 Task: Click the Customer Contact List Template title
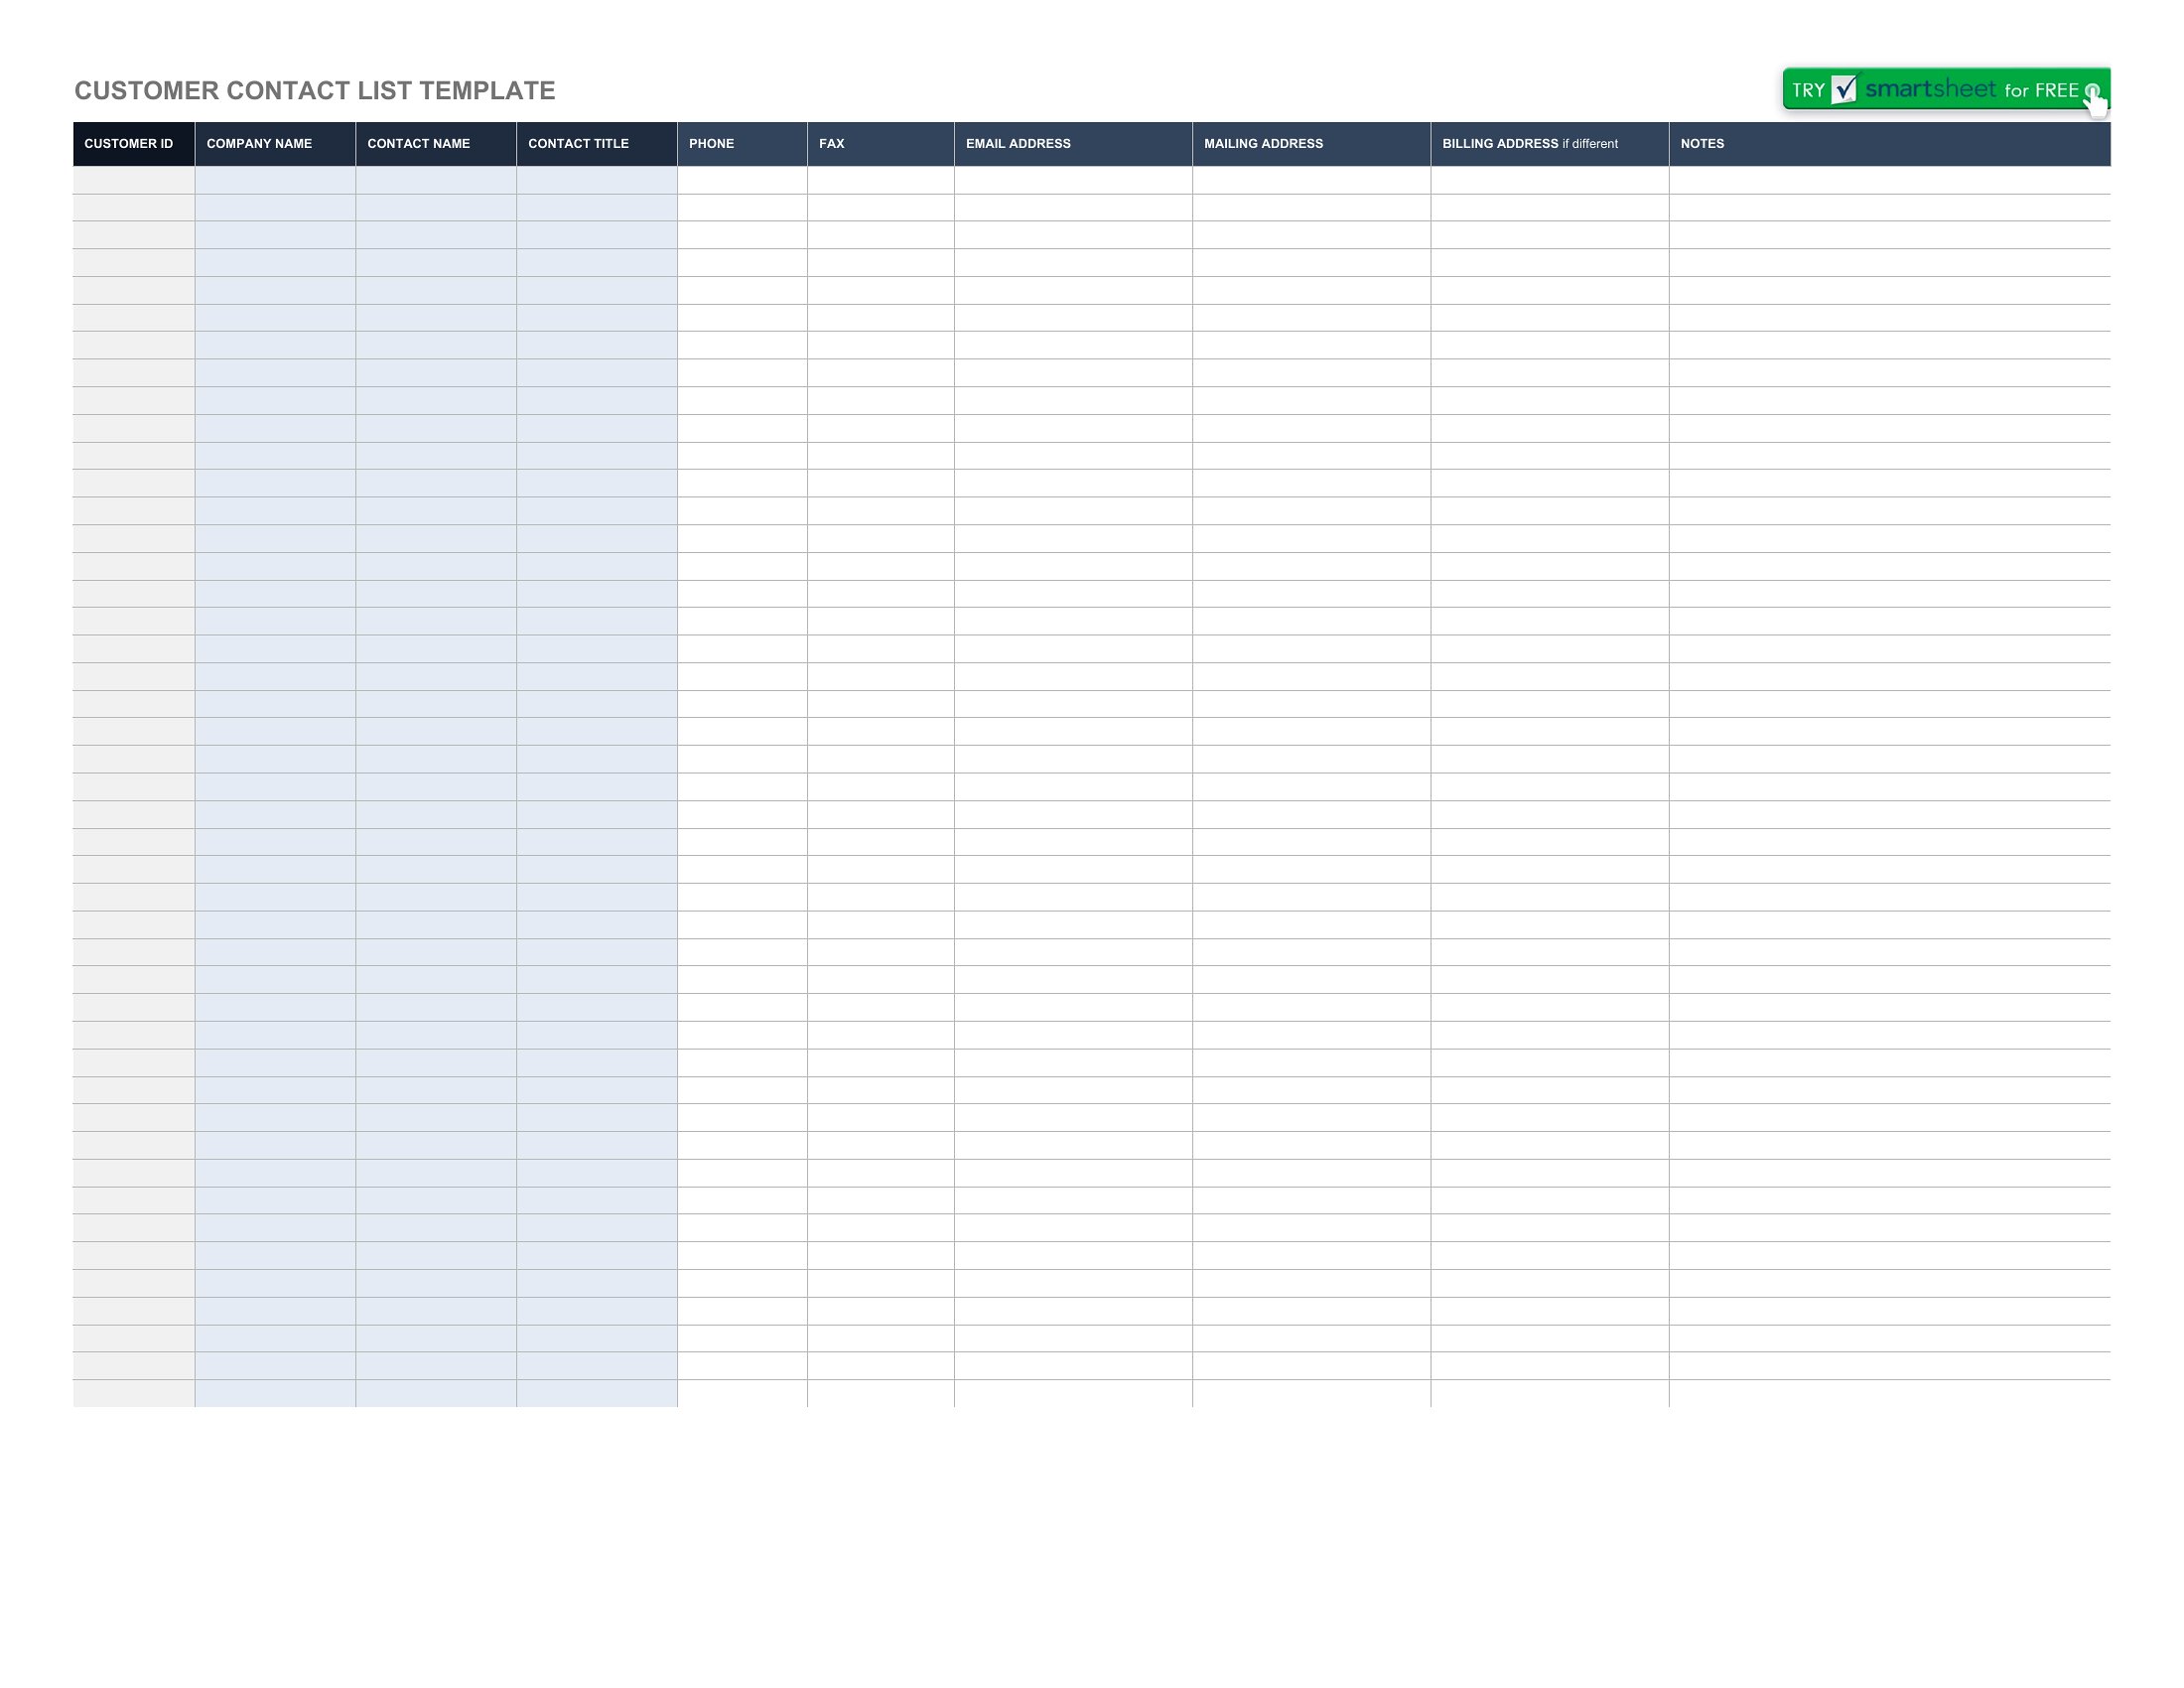pyautogui.click(x=315, y=91)
